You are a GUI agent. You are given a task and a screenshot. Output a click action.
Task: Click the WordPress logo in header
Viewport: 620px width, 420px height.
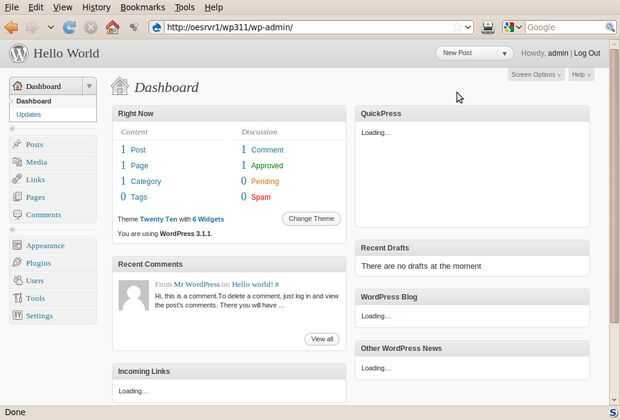[18, 53]
